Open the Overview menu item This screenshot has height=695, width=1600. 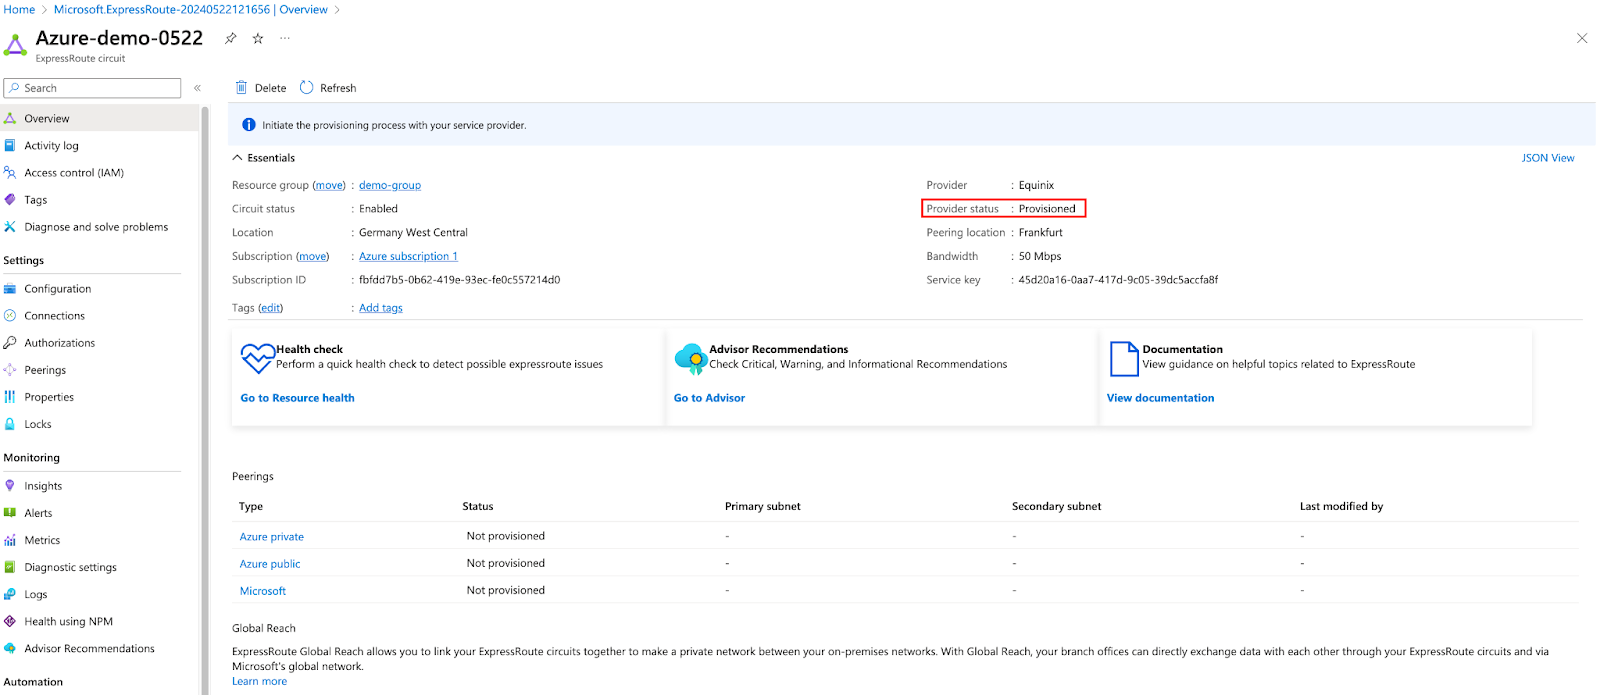click(99, 118)
